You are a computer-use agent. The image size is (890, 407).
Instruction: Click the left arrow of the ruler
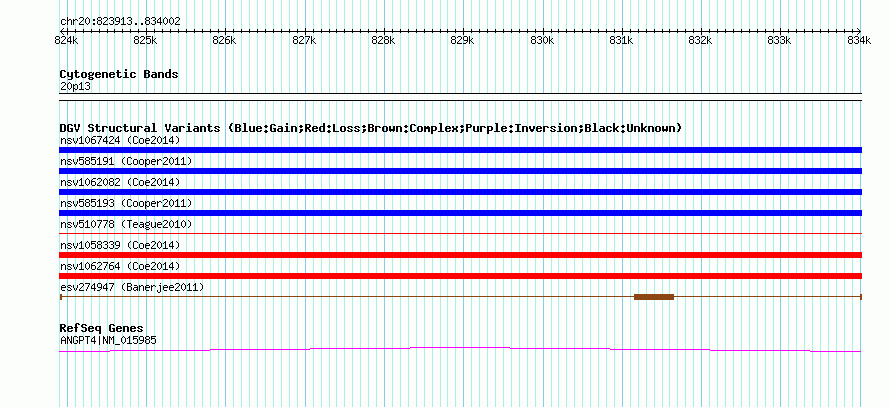click(x=62, y=31)
